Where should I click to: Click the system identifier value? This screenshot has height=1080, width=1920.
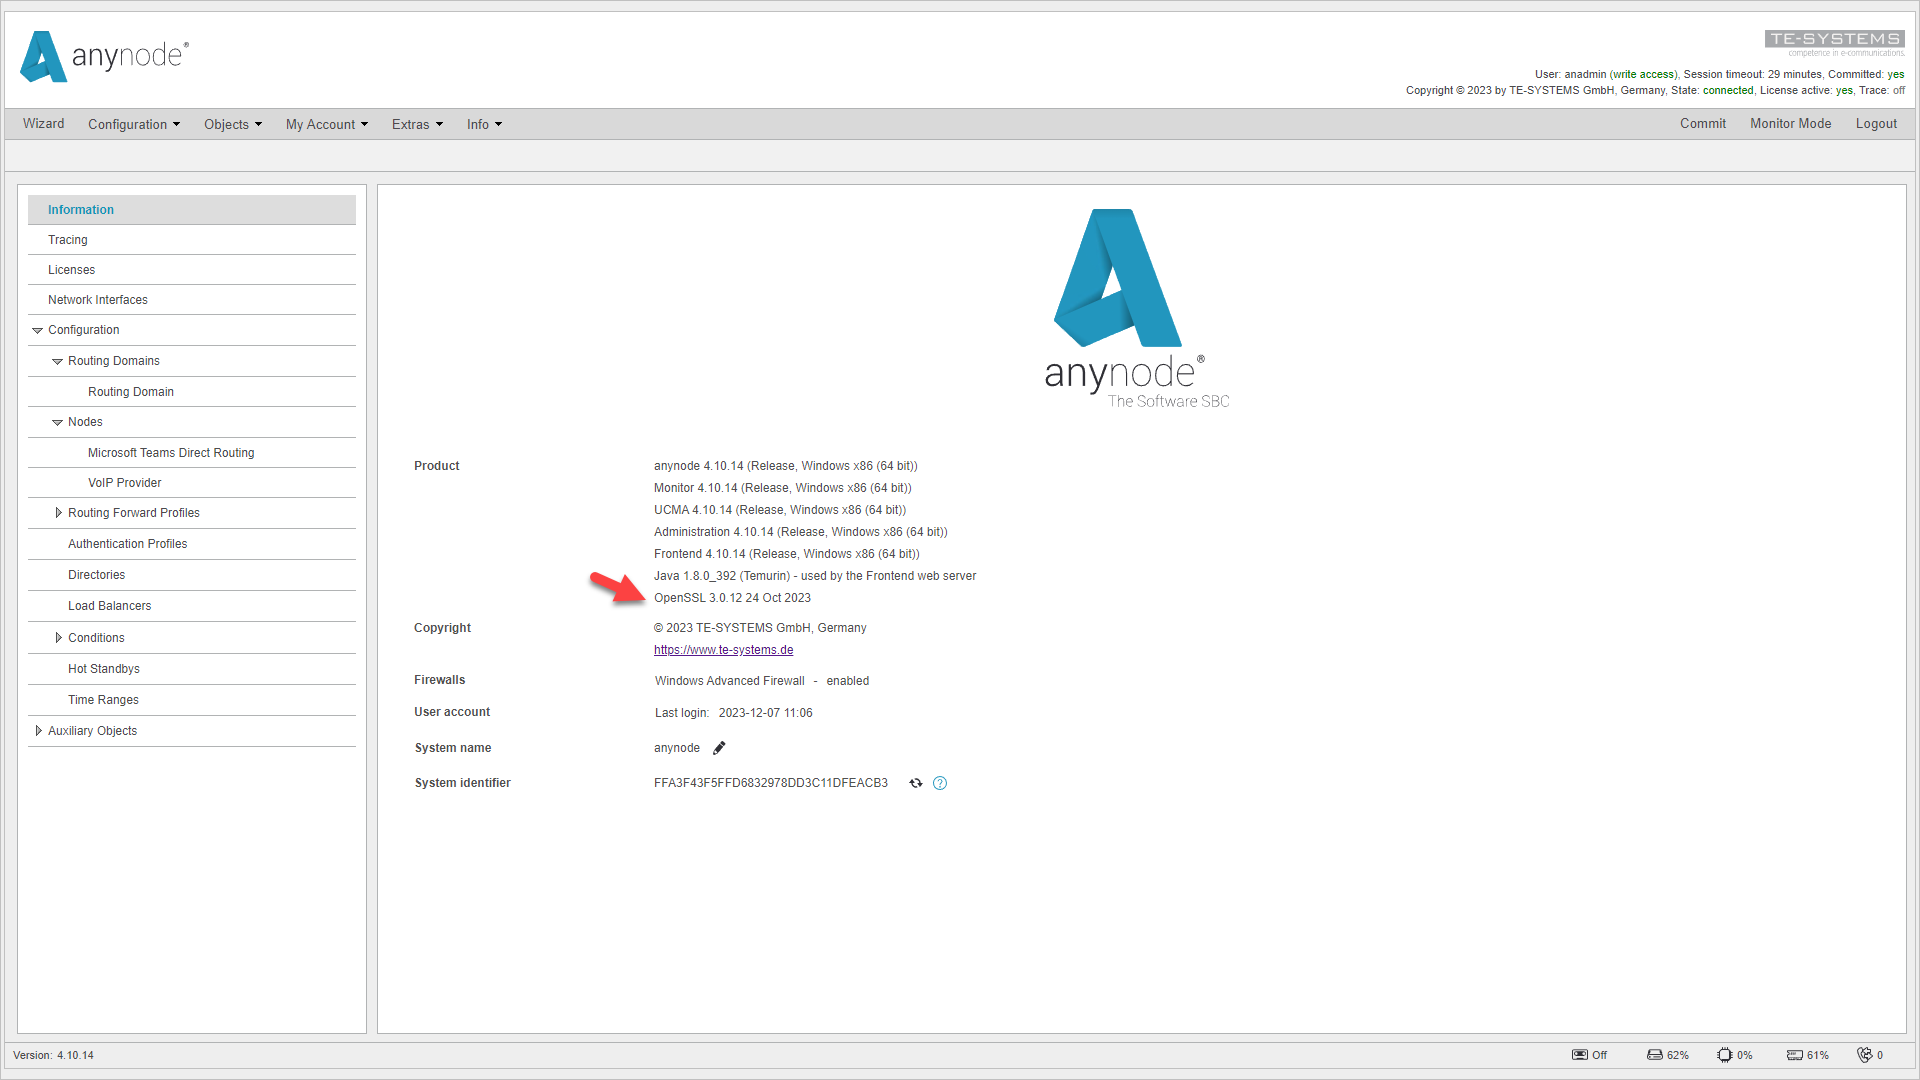(771, 783)
